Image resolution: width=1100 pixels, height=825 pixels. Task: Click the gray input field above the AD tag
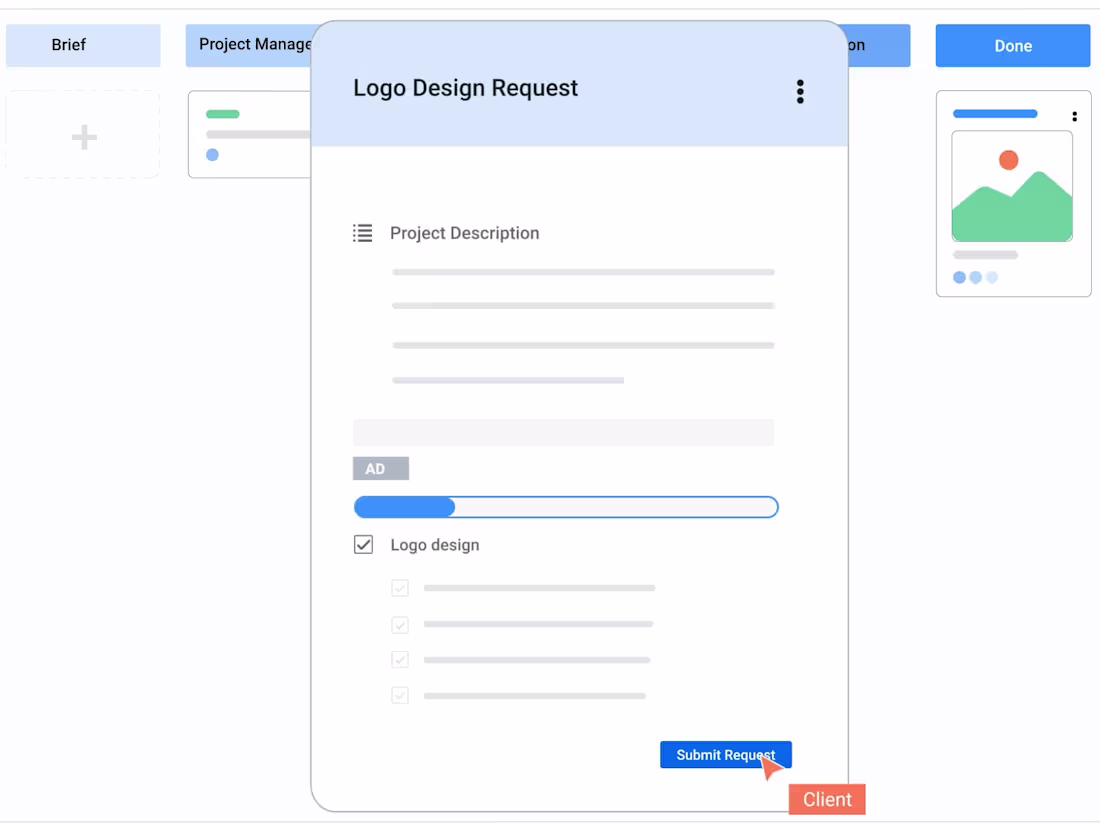point(563,432)
